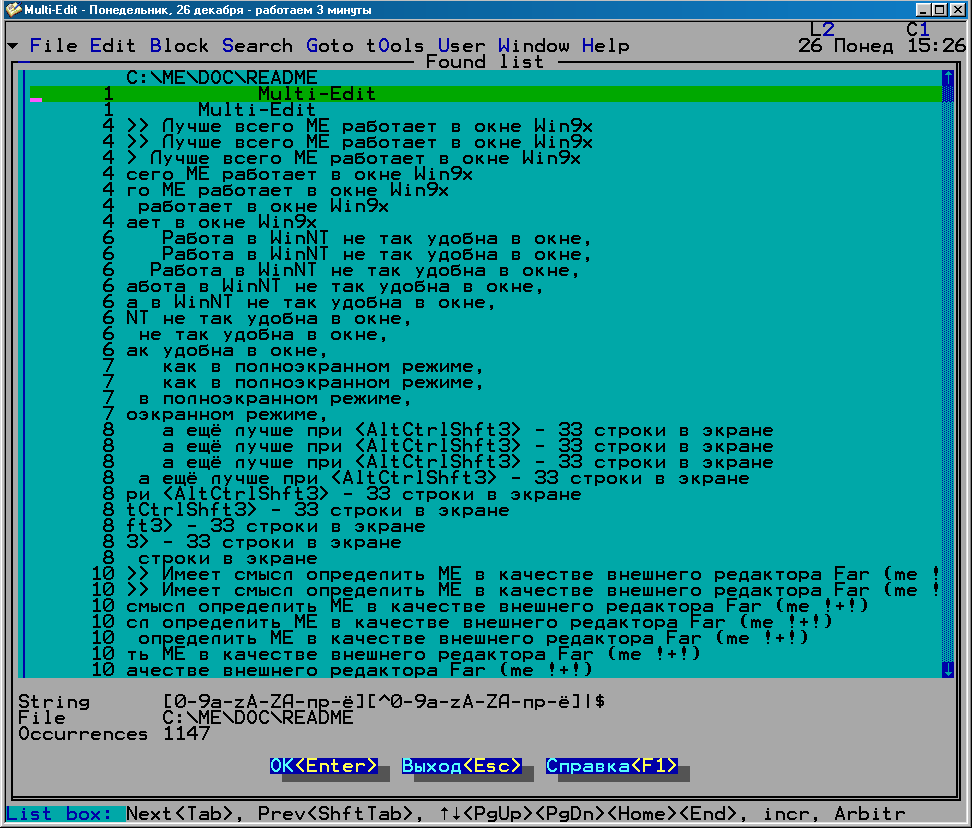Image resolution: width=972 pixels, height=828 pixels.
Task: Minimize the Multi-Edit window
Action: pos(923,10)
